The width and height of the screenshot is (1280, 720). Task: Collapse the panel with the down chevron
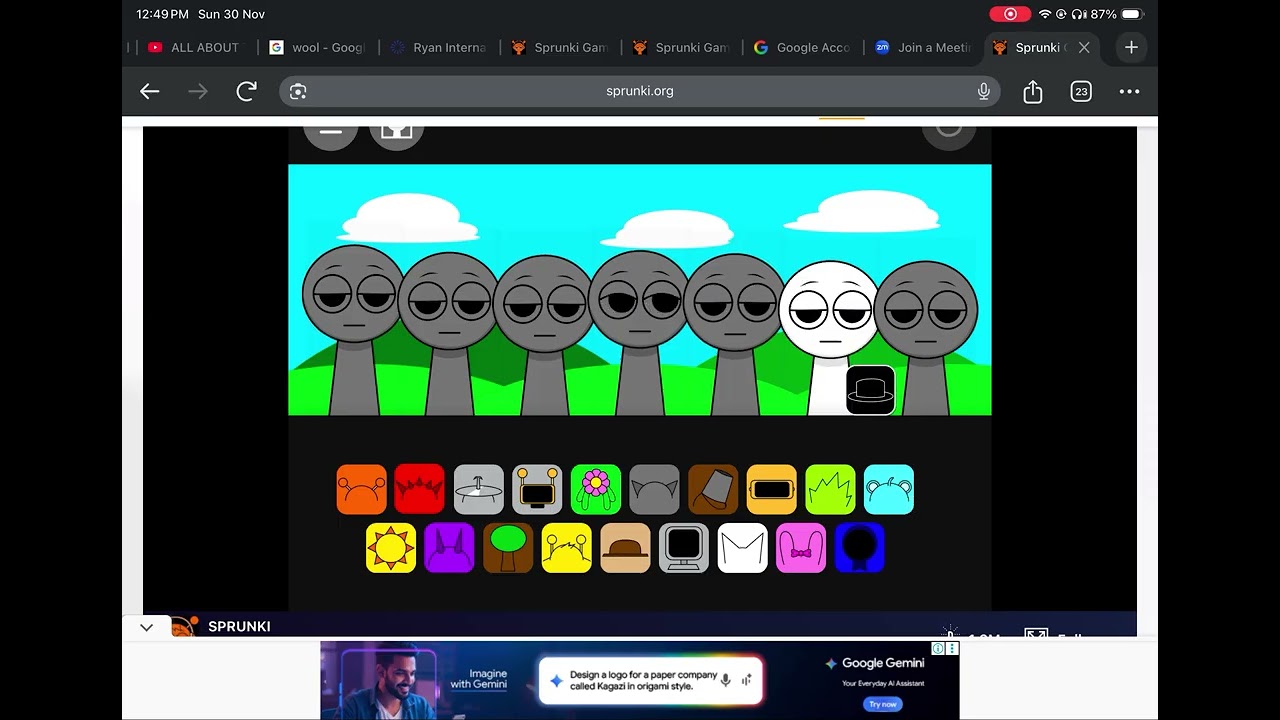click(x=147, y=627)
